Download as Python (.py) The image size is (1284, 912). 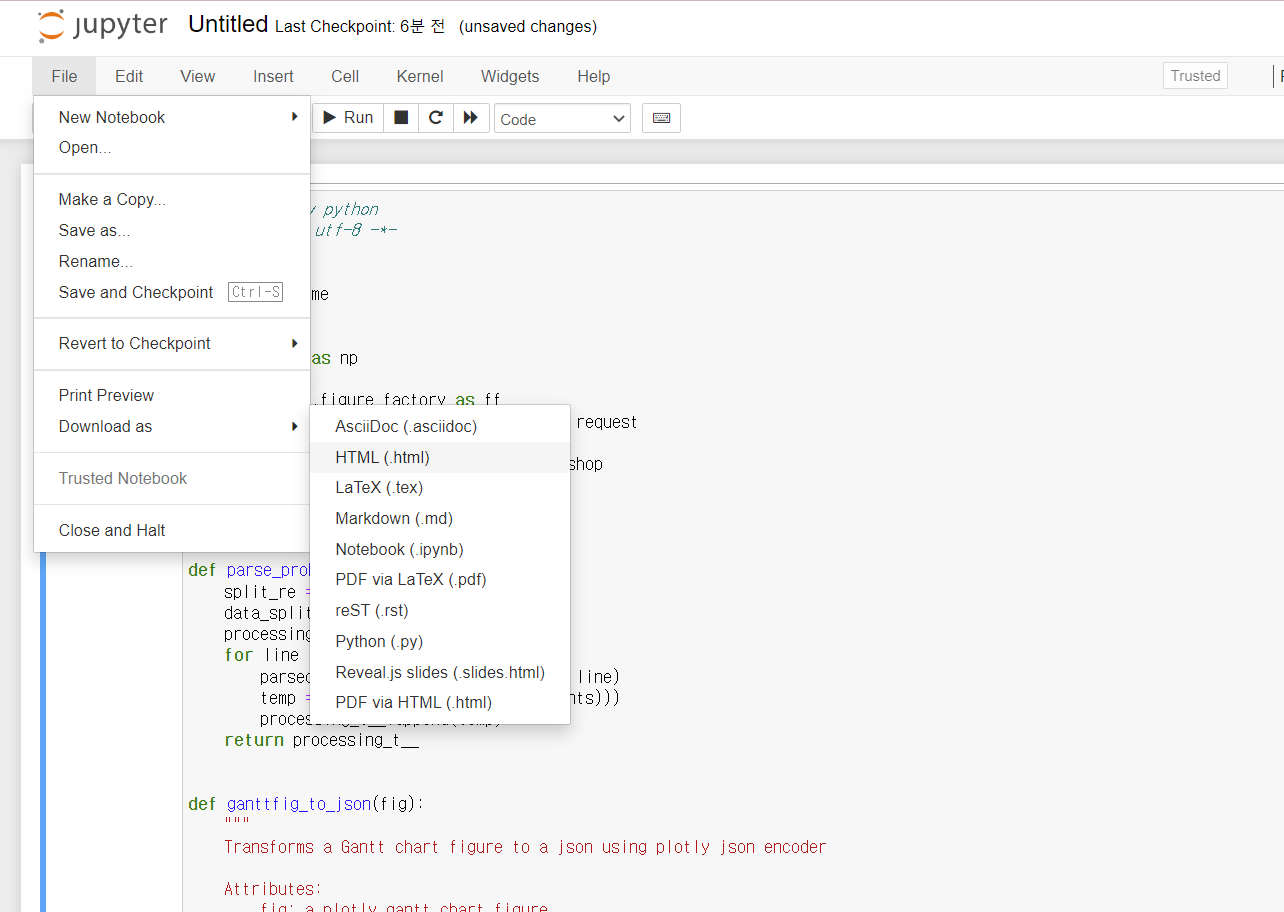pyautogui.click(x=440, y=641)
